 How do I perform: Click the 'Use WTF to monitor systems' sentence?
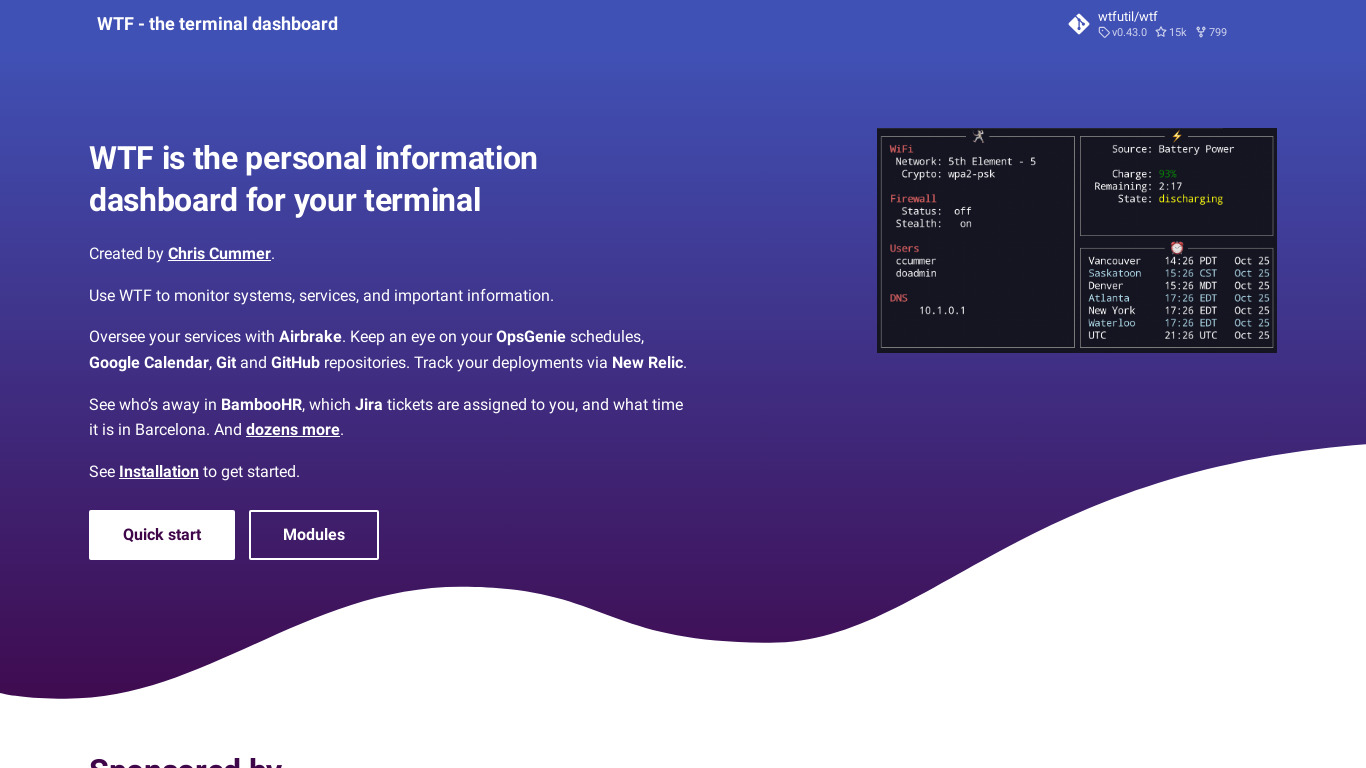[321, 296]
